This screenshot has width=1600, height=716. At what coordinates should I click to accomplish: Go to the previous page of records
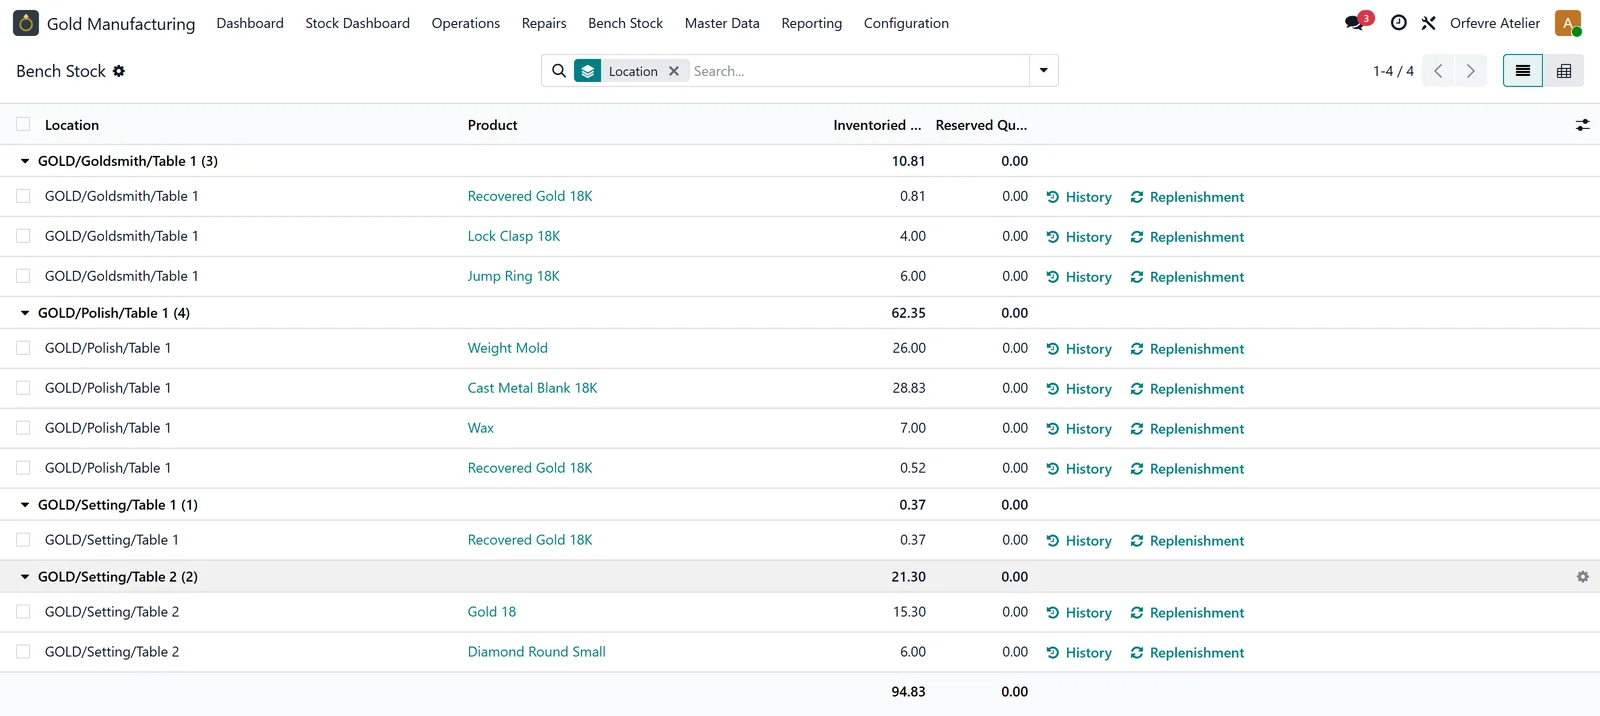pos(1438,71)
